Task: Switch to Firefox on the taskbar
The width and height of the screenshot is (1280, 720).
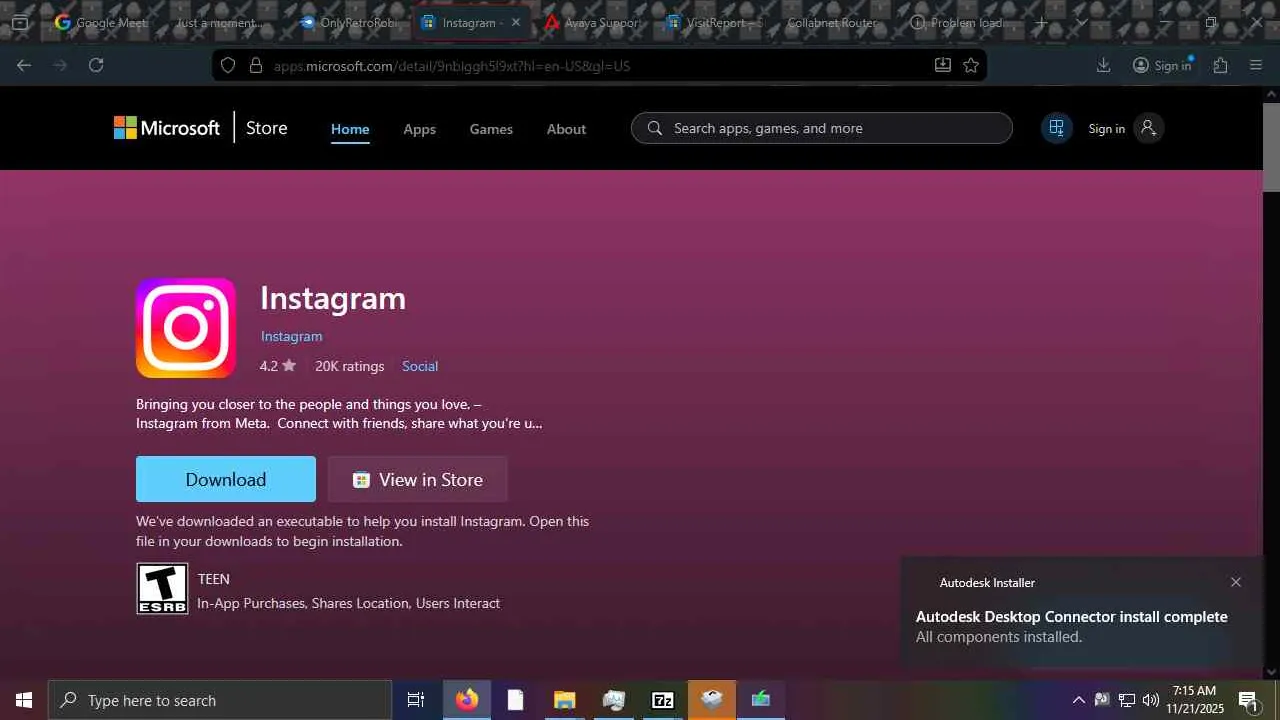Action: click(x=467, y=700)
